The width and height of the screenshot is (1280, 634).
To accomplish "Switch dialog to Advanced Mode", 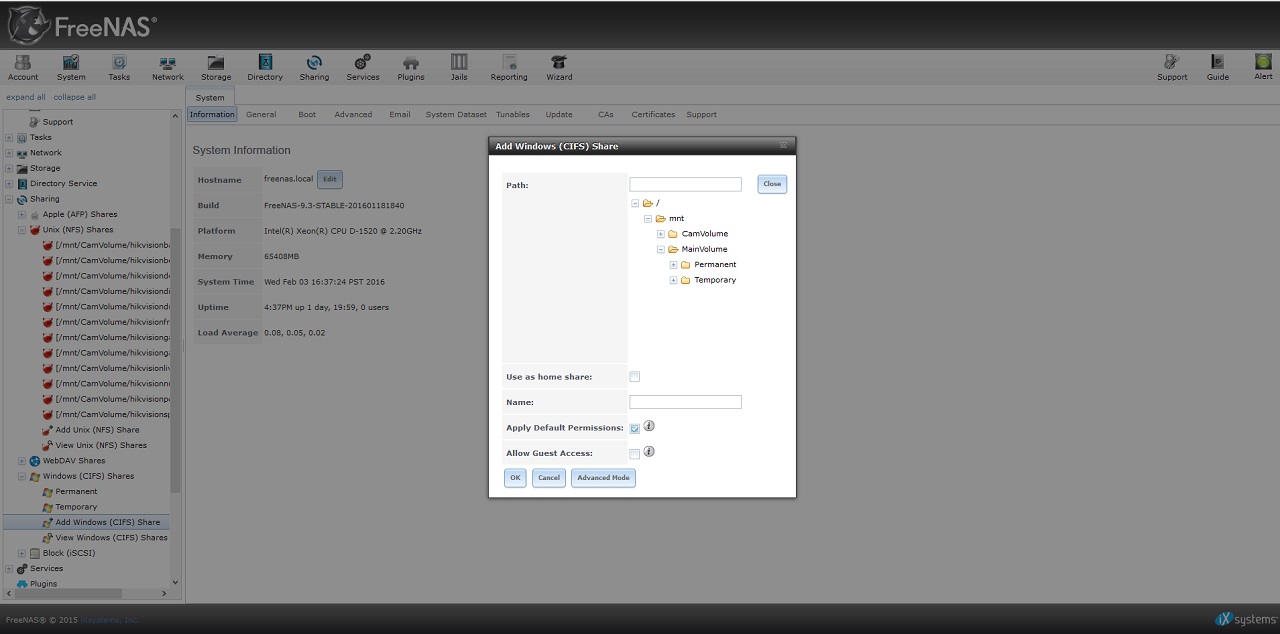I will [x=603, y=478].
